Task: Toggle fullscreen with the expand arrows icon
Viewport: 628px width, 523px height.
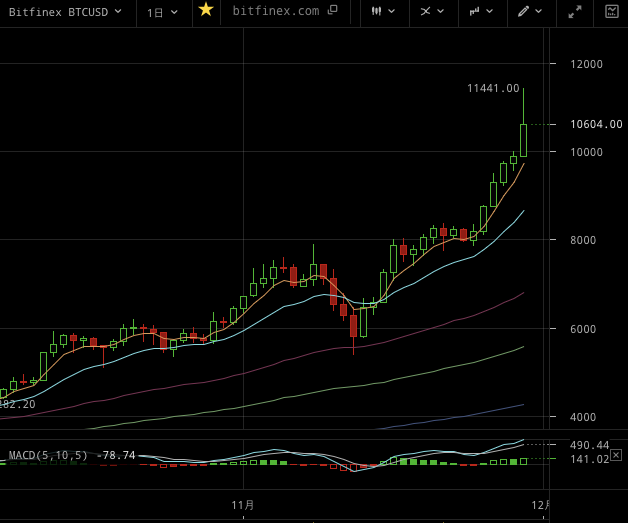Action: [575, 12]
